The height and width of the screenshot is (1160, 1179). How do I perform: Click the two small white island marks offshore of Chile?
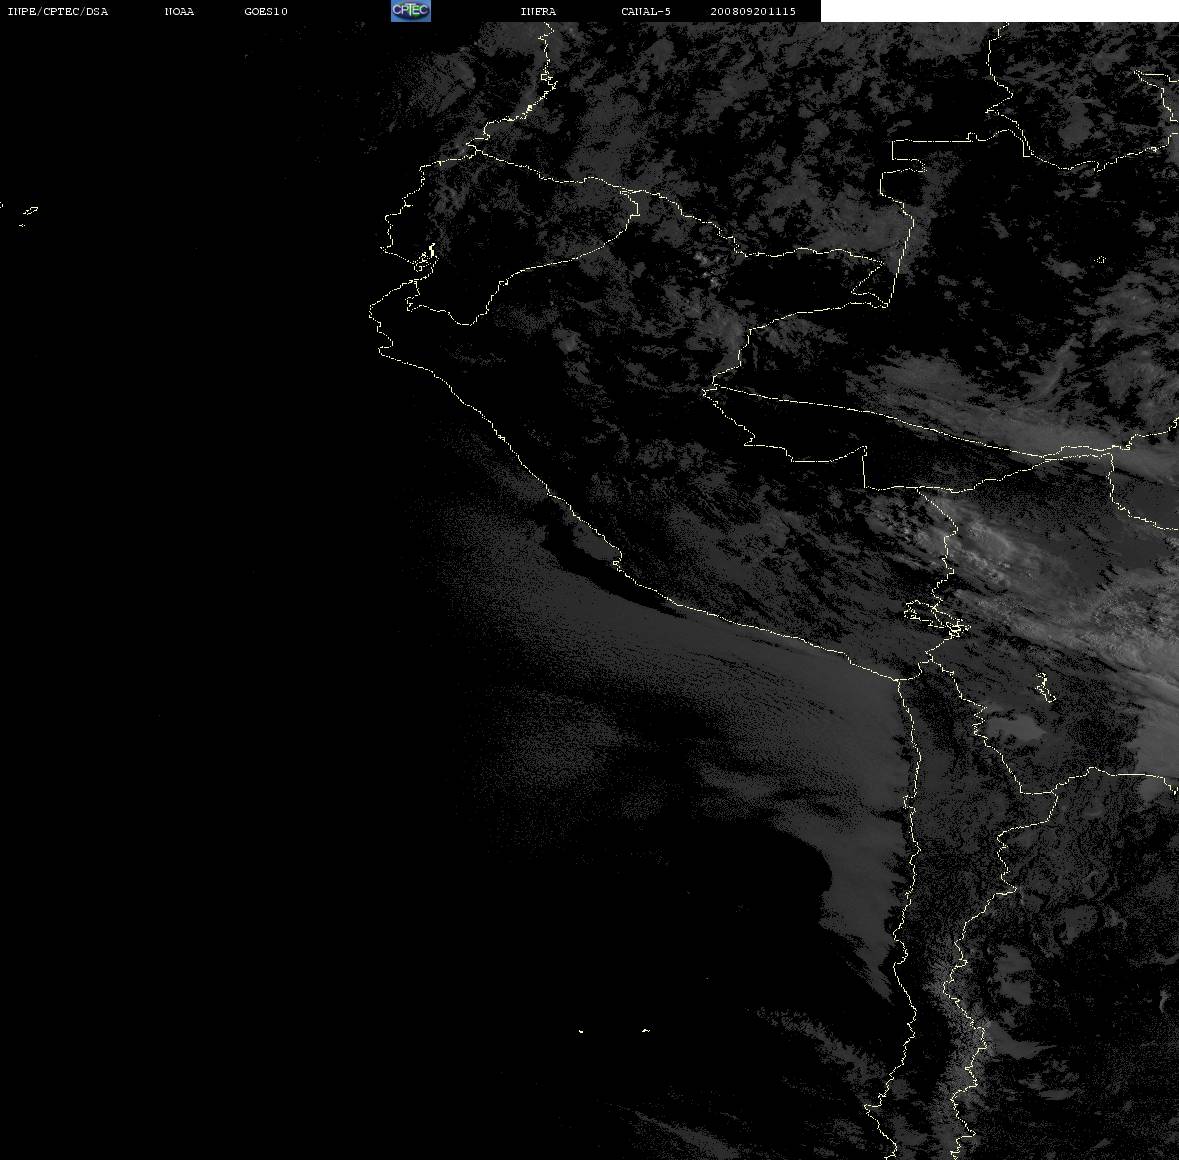pyautogui.click(x=614, y=1031)
